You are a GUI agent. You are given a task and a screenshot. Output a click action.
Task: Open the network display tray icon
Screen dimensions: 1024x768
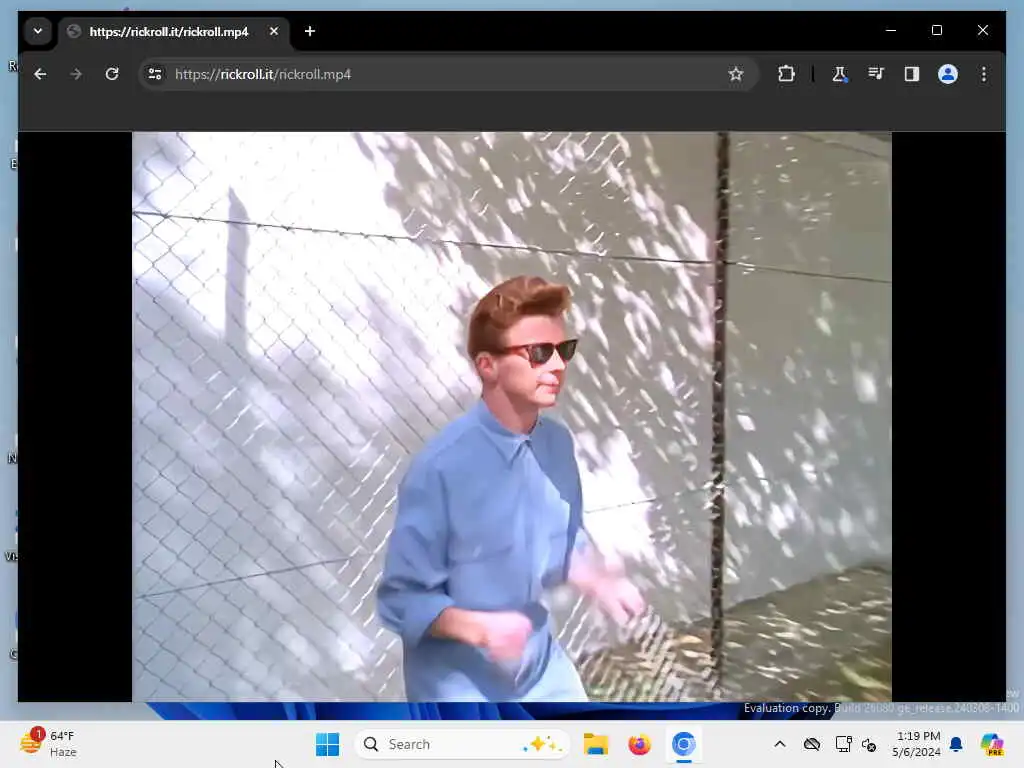pos(843,744)
